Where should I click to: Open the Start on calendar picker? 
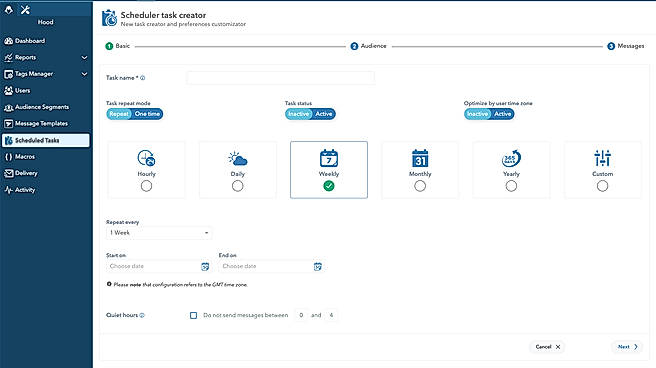[x=205, y=266]
